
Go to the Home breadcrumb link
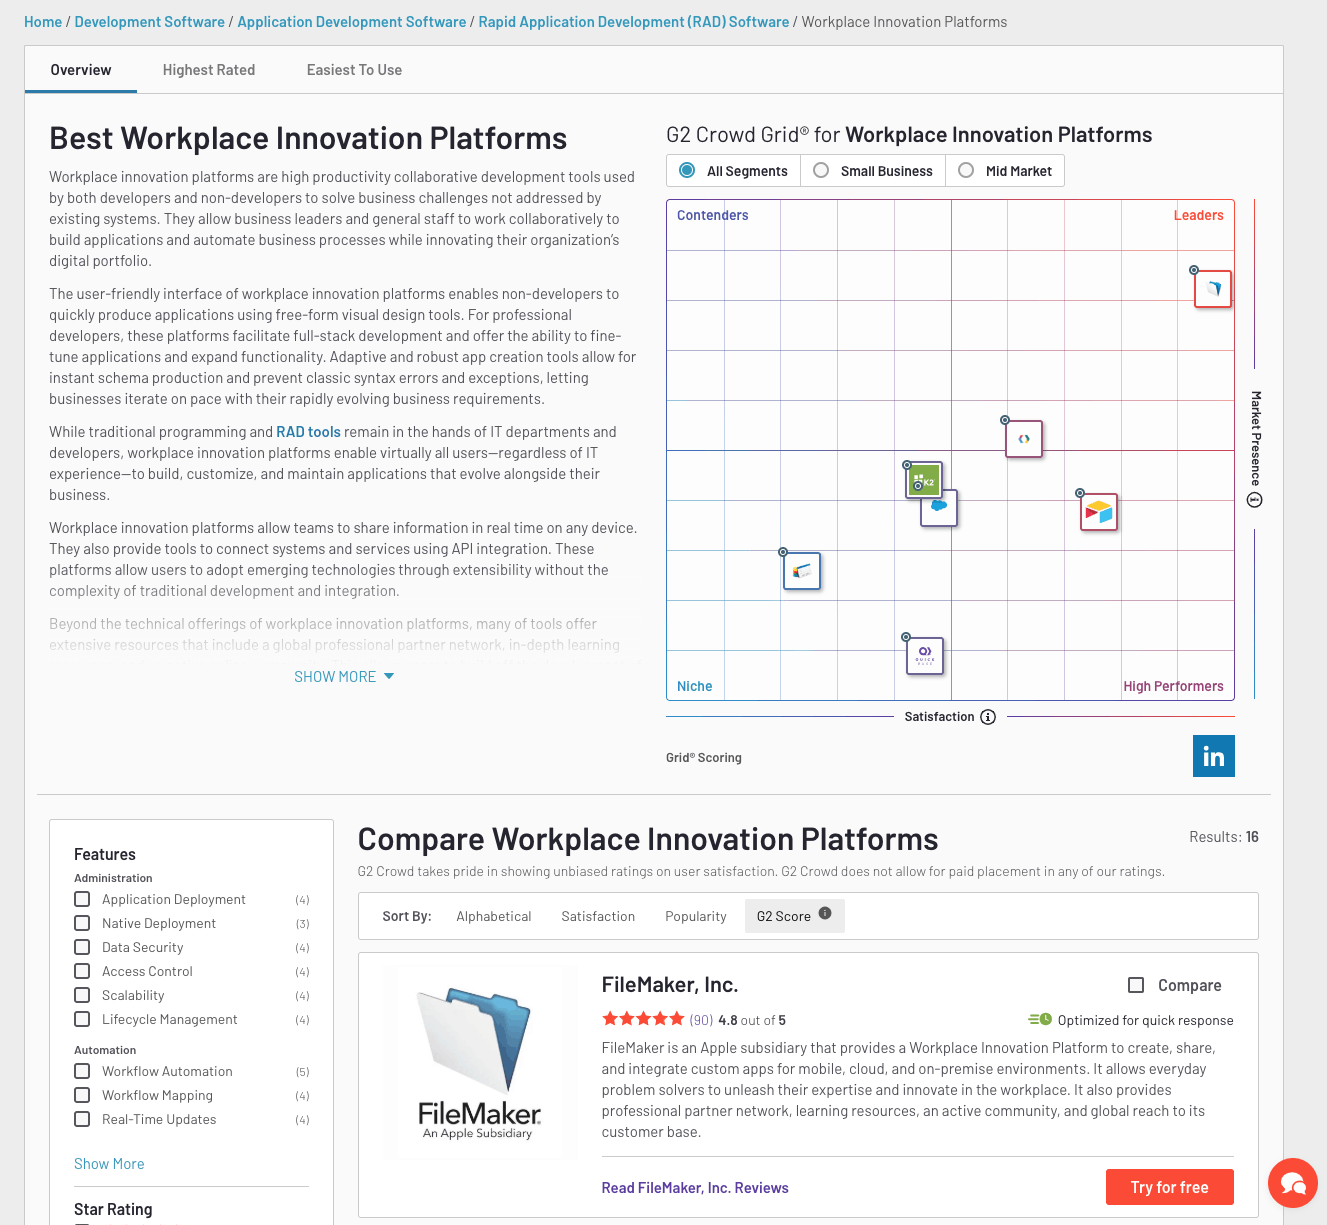[43, 22]
